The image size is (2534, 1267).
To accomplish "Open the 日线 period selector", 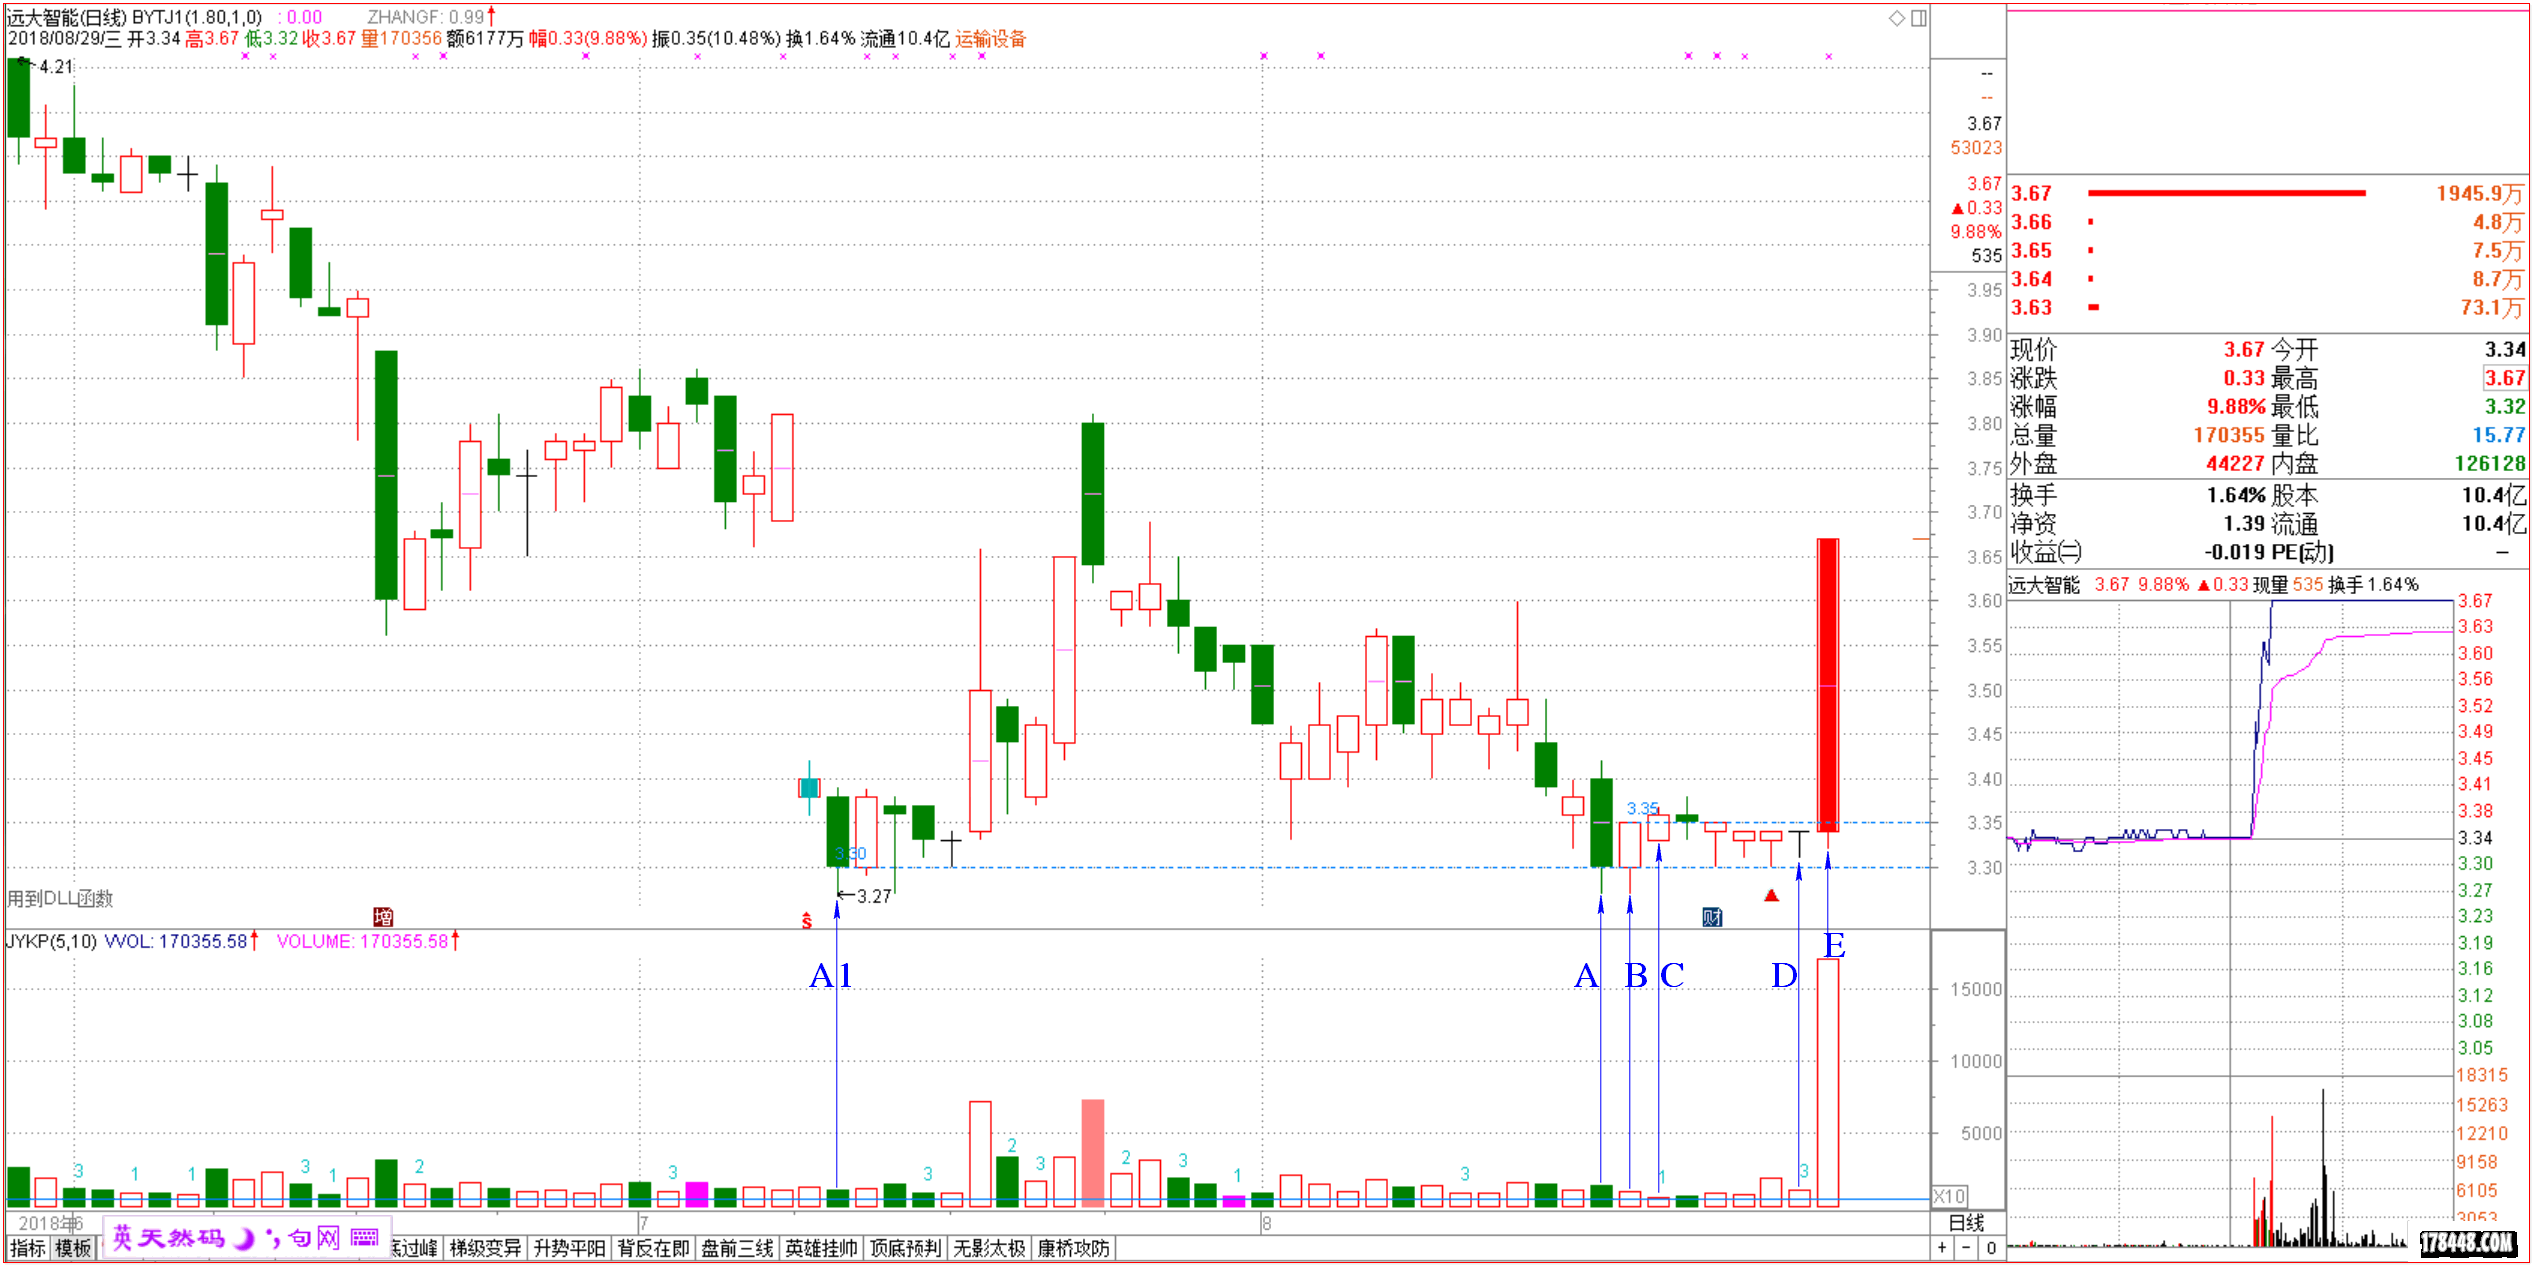I will click(x=1966, y=1222).
